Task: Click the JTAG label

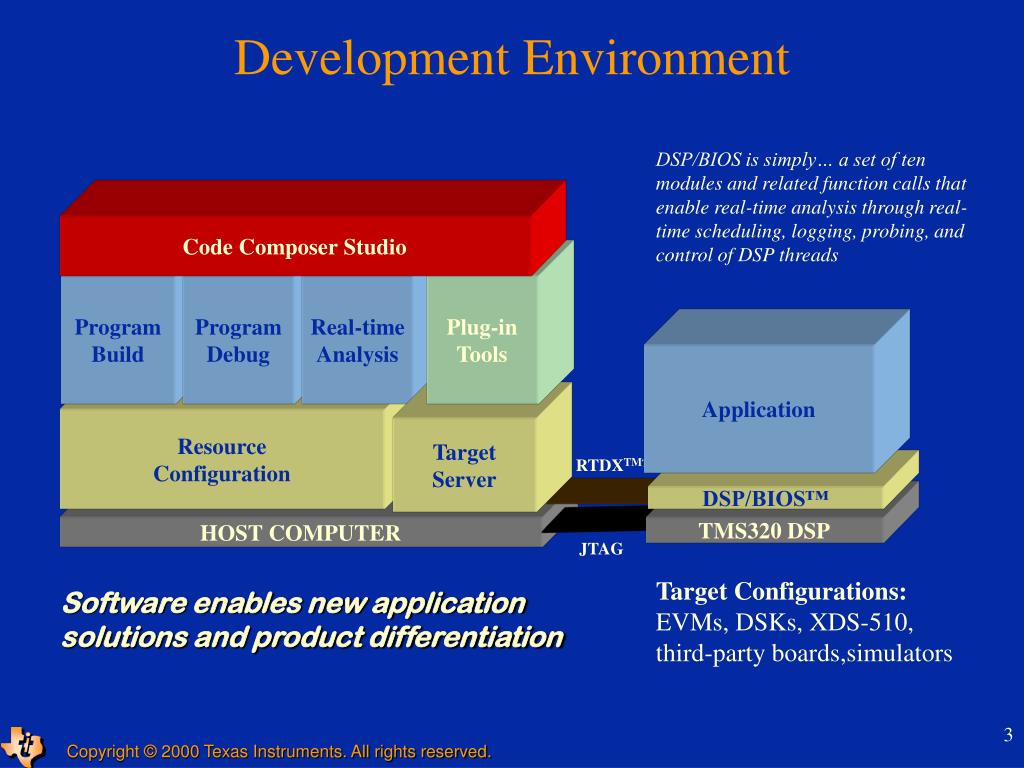Action: (x=601, y=549)
